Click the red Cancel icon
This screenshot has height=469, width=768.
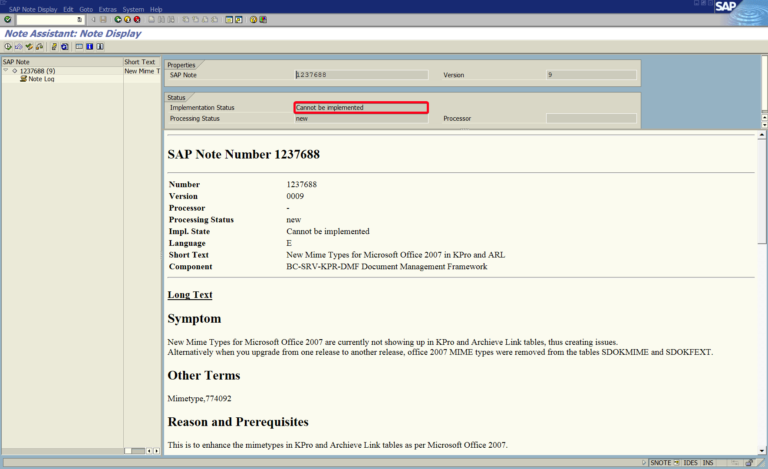(137, 20)
